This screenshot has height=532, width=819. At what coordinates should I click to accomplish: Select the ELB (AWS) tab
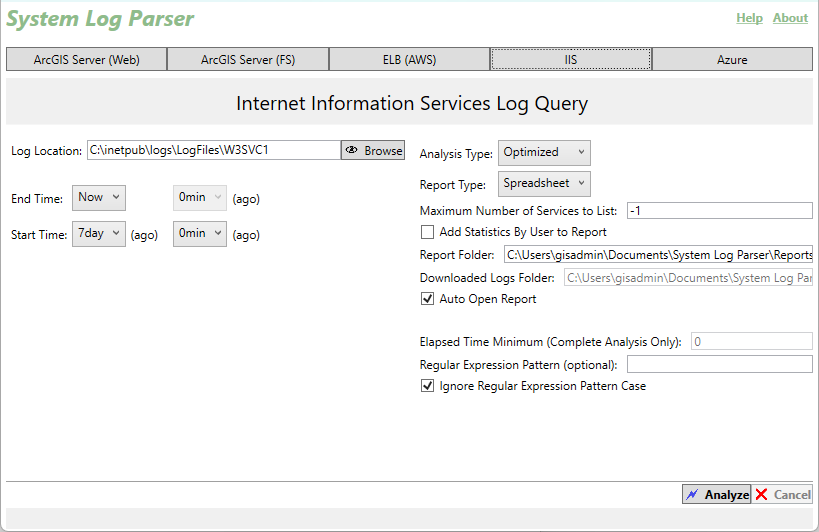(410, 59)
